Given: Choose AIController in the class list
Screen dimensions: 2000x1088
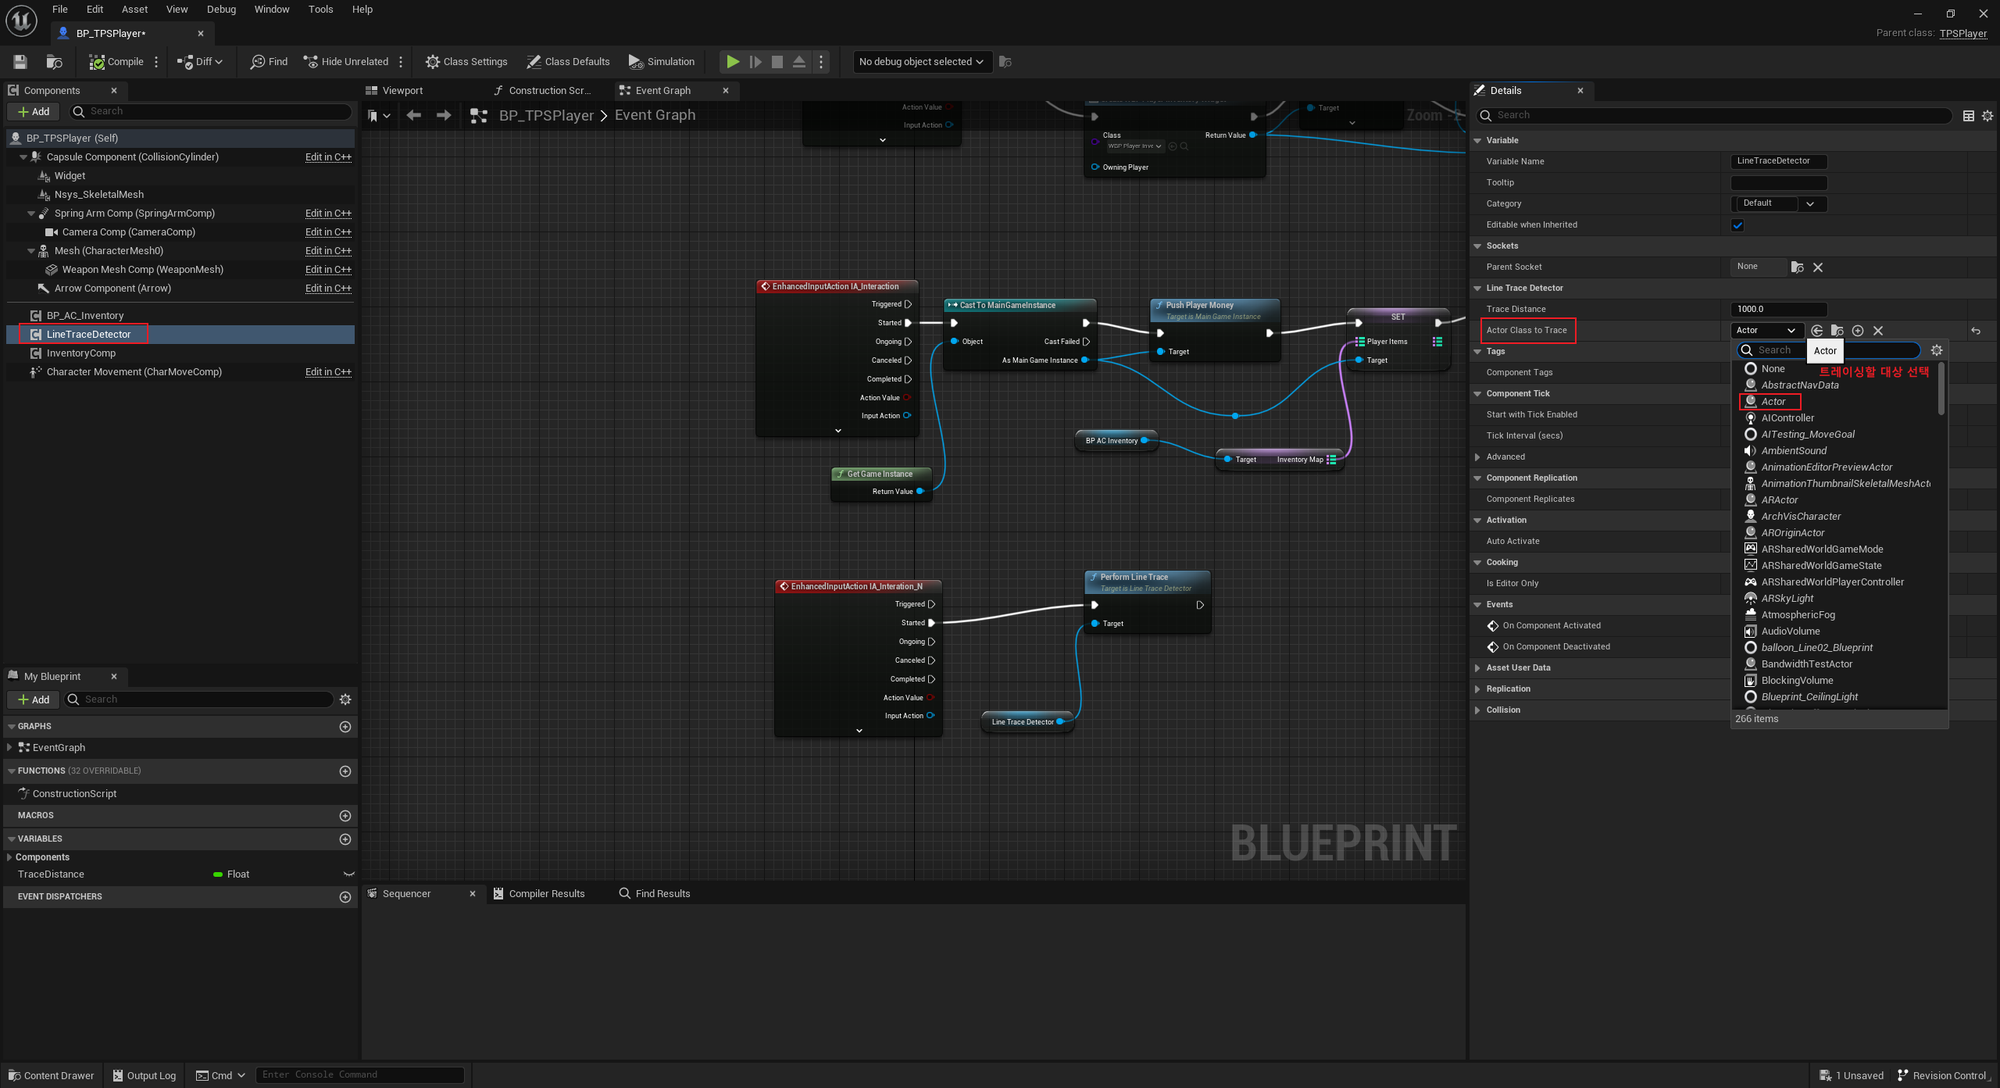Looking at the screenshot, I should click(1787, 418).
